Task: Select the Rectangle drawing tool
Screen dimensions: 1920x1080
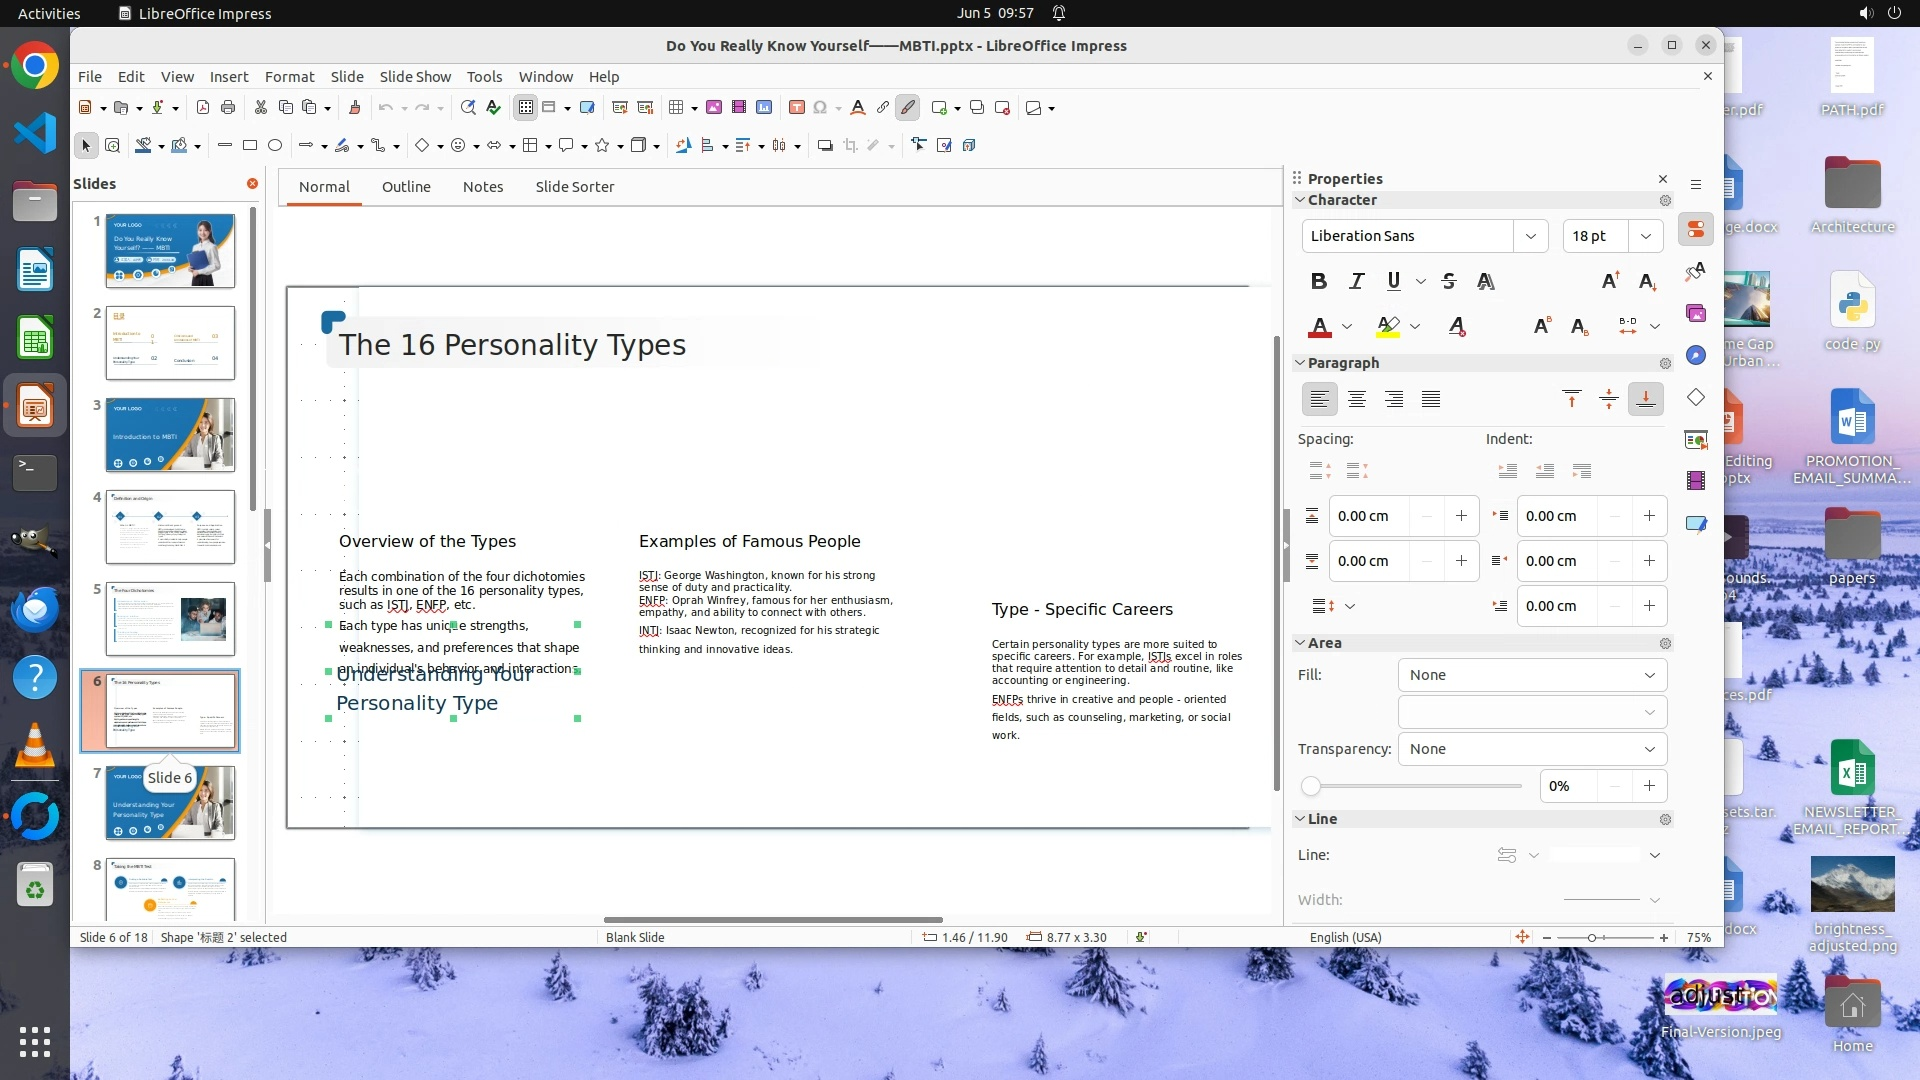Action: 250,146
